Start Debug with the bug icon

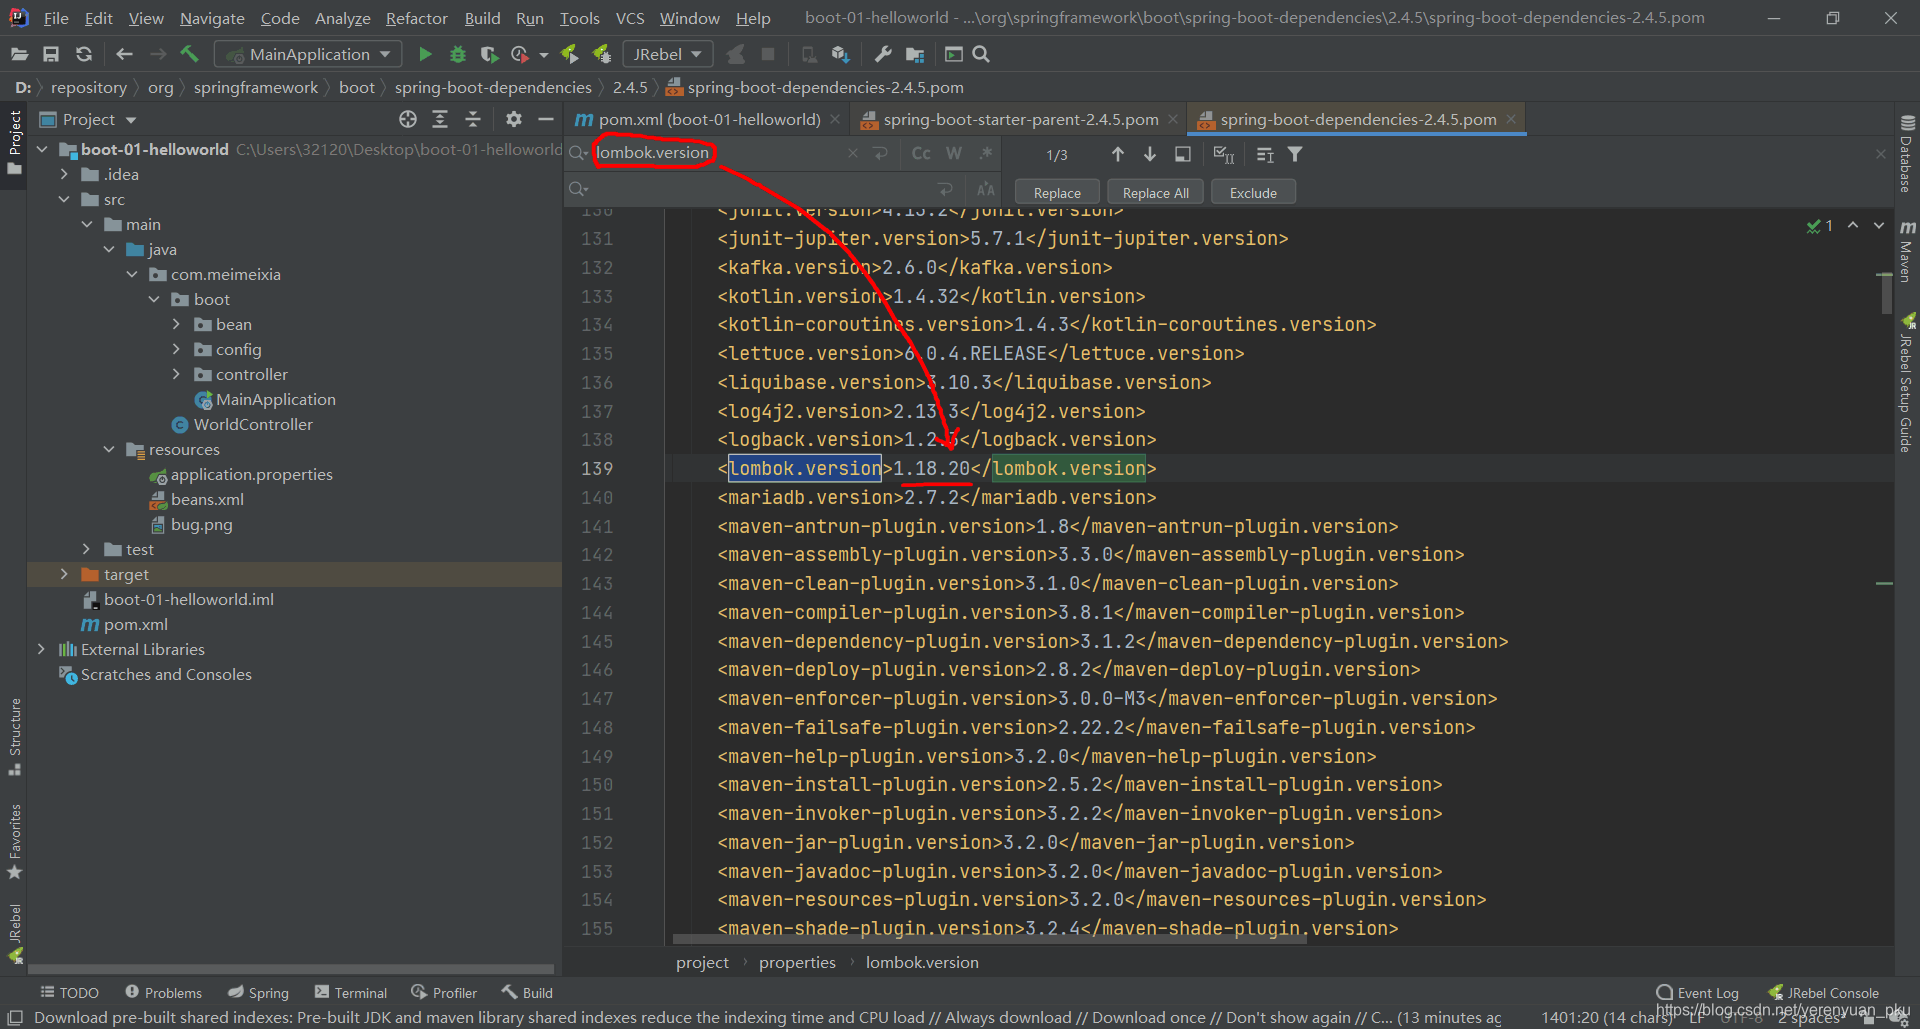tap(458, 54)
